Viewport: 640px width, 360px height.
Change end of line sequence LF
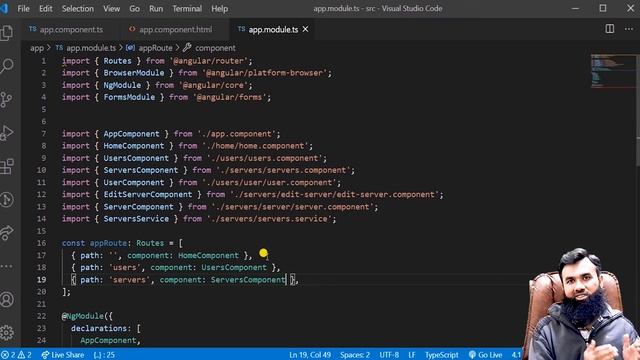point(412,355)
